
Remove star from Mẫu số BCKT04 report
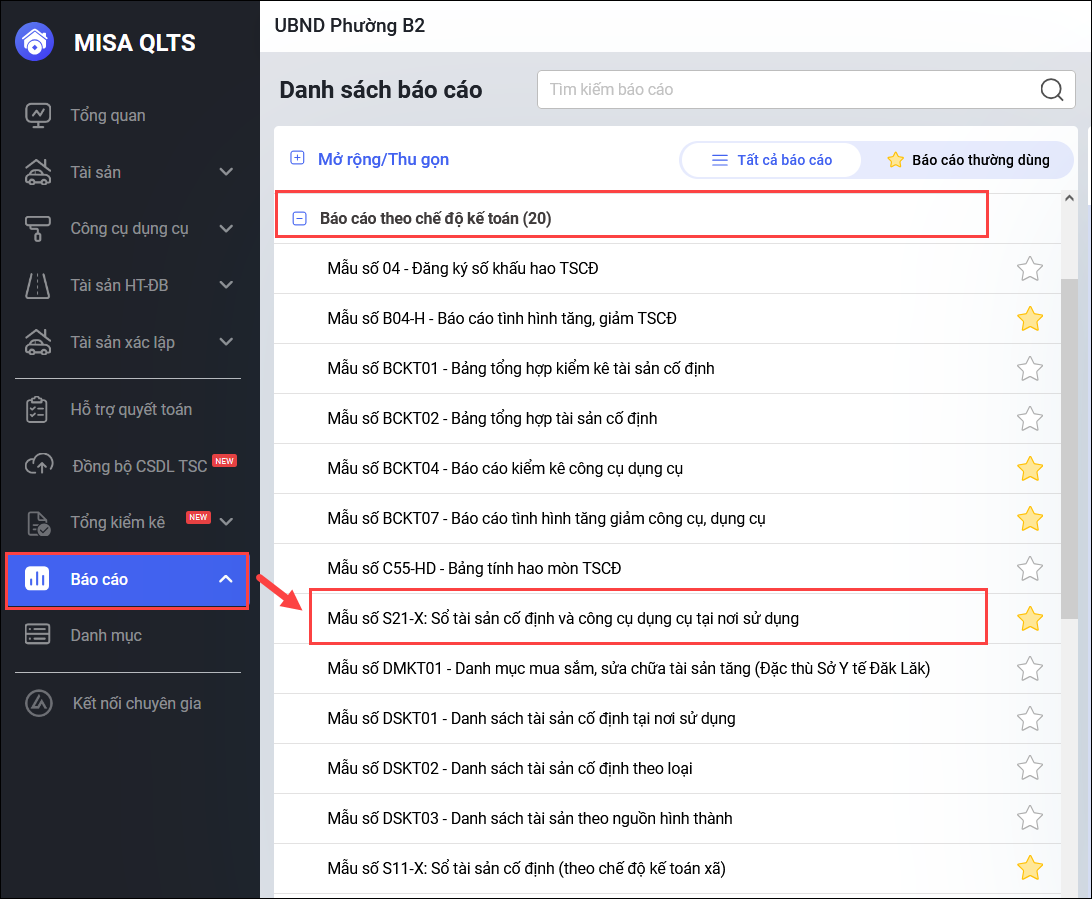coord(1030,469)
